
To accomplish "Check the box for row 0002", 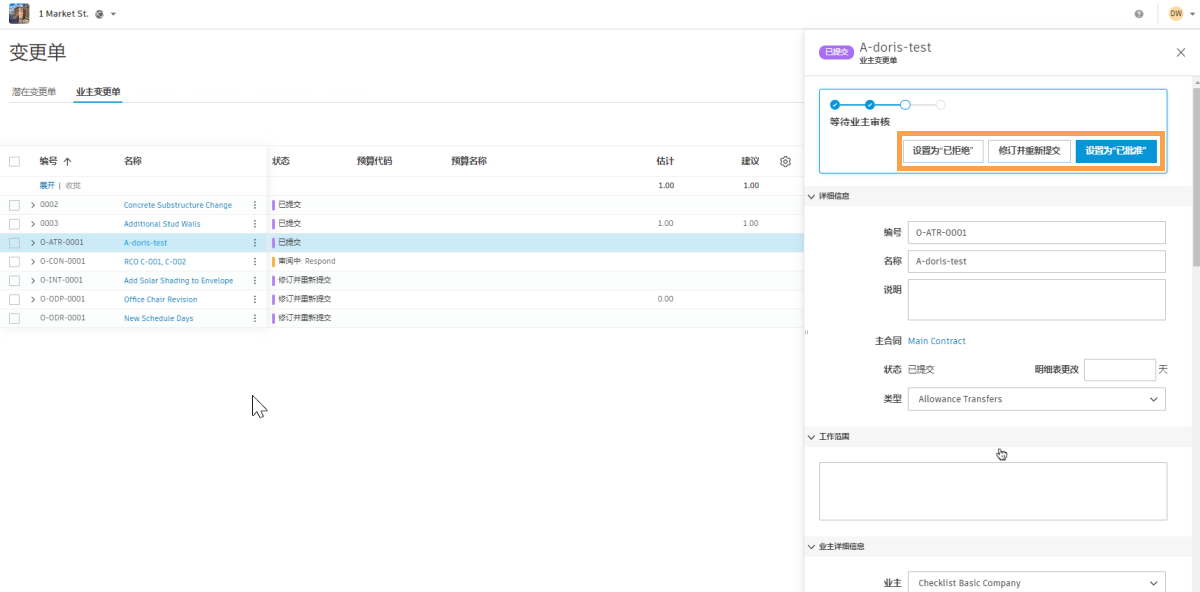I will click(14, 205).
